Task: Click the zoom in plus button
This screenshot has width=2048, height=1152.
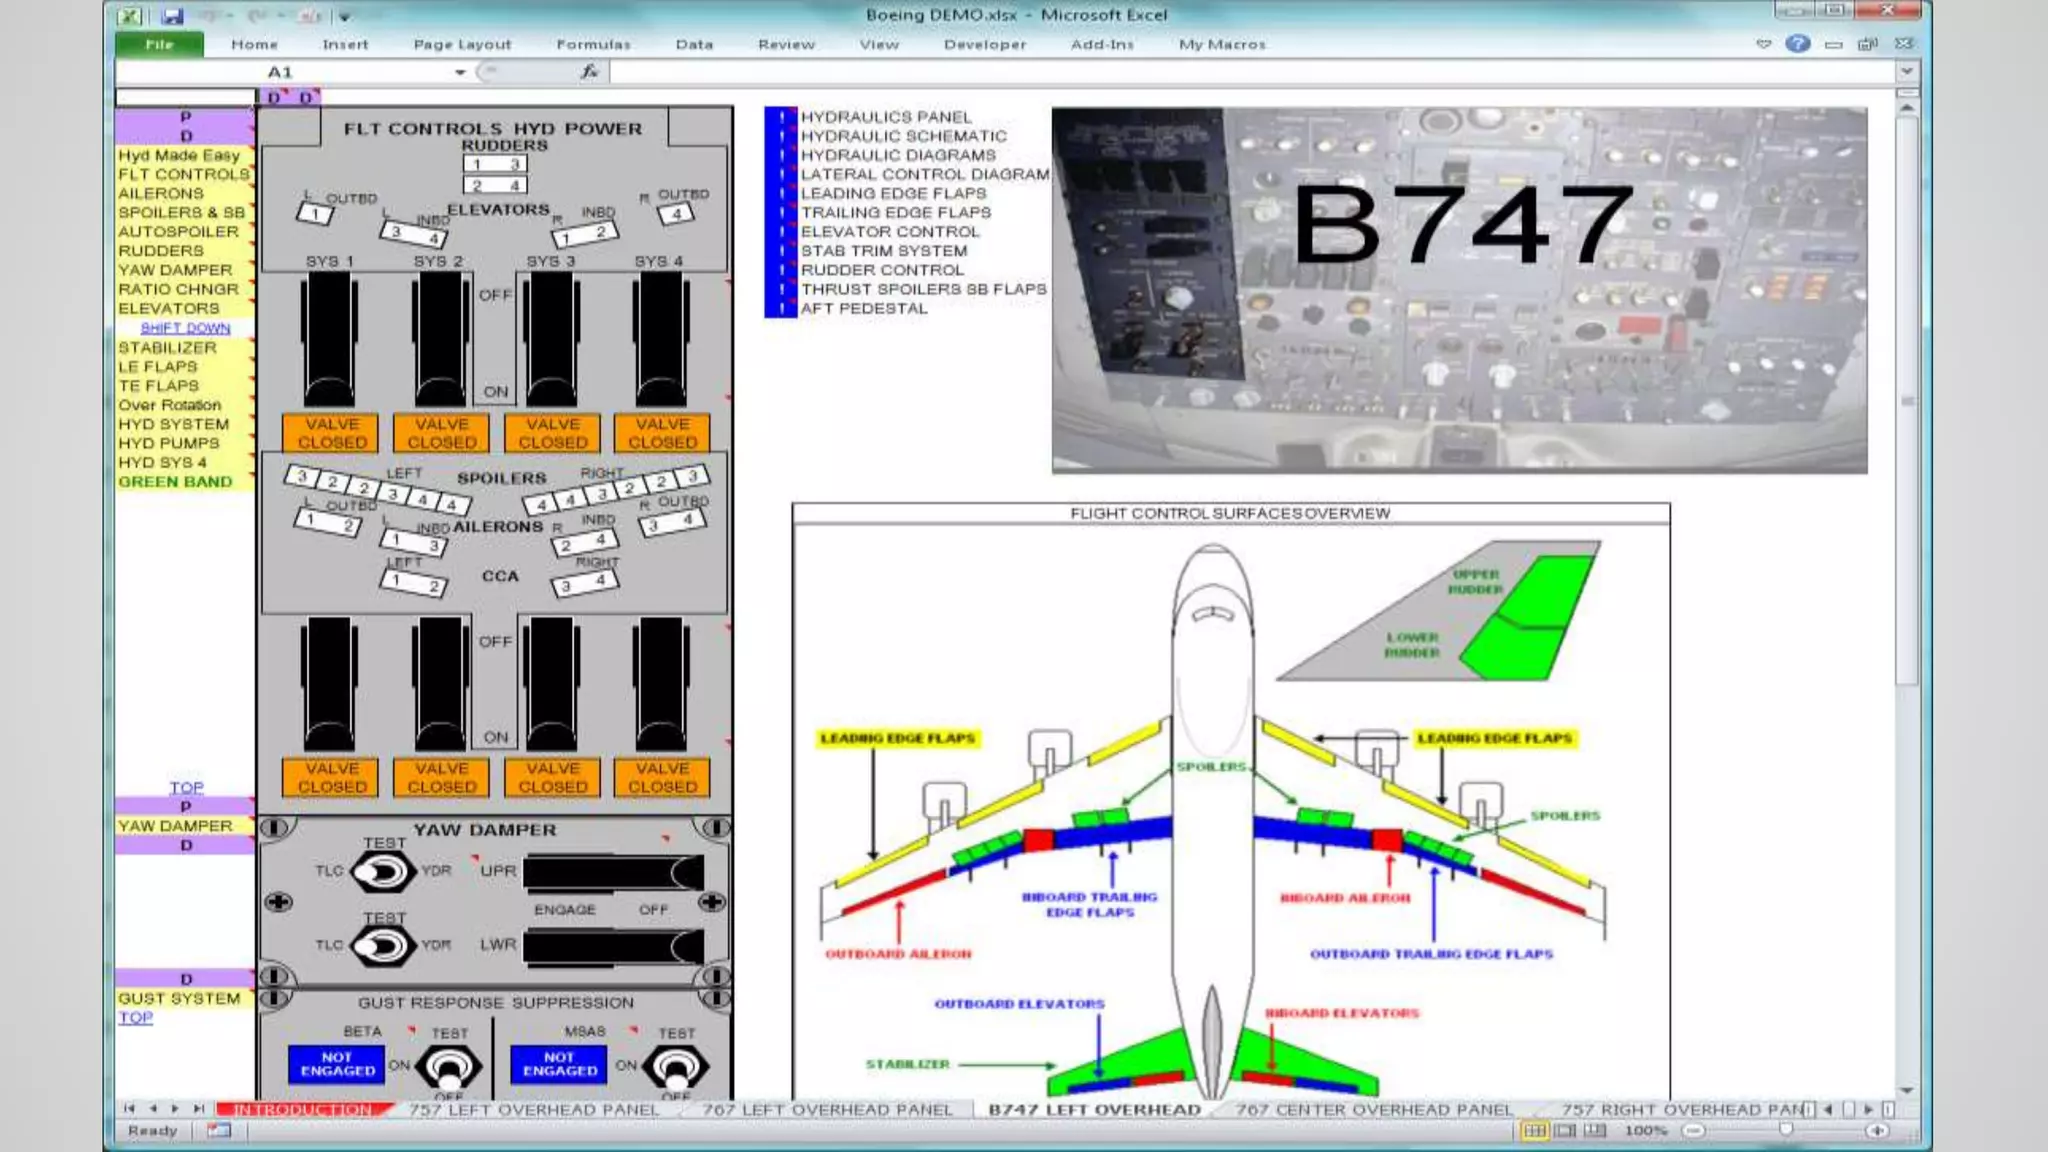Action: coord(1877,1131)
